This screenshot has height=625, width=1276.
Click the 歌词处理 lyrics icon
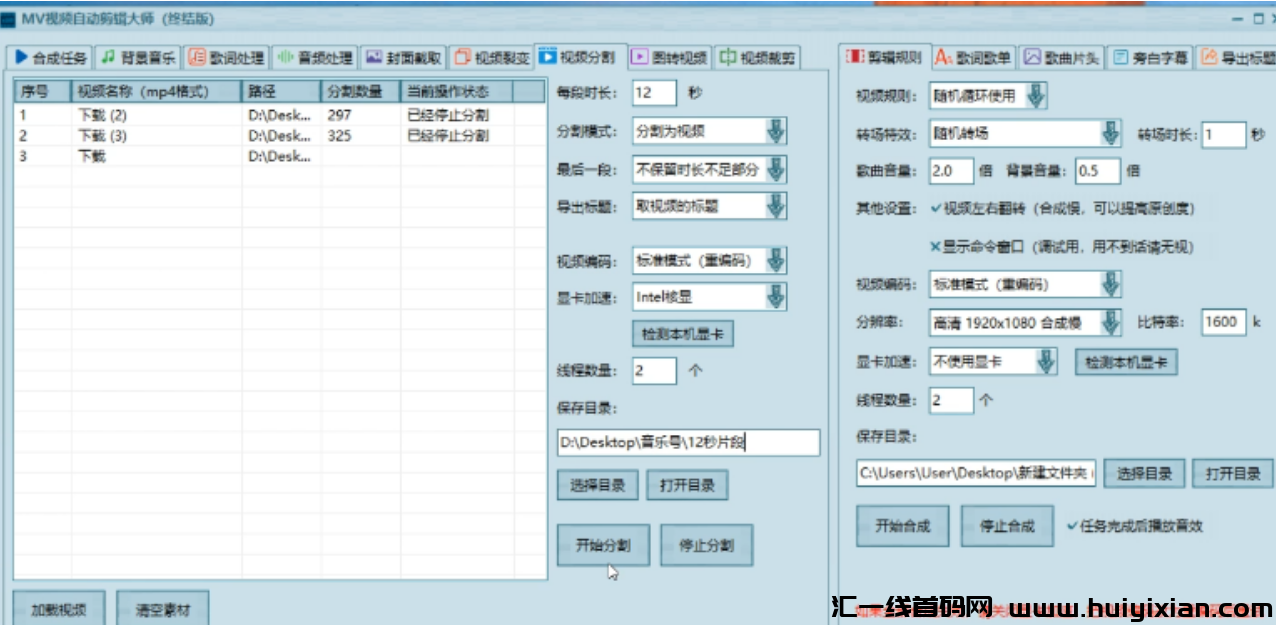[197, 57]
